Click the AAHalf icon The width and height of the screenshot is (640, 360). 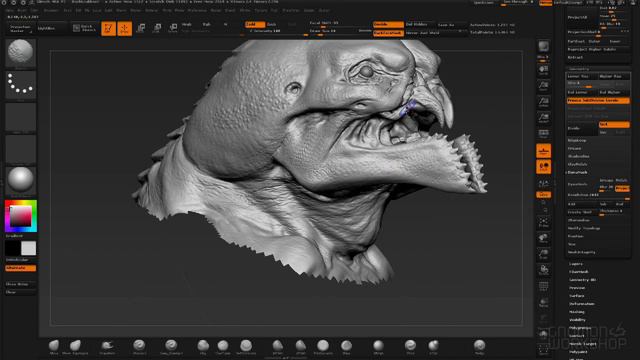[543, 118]
